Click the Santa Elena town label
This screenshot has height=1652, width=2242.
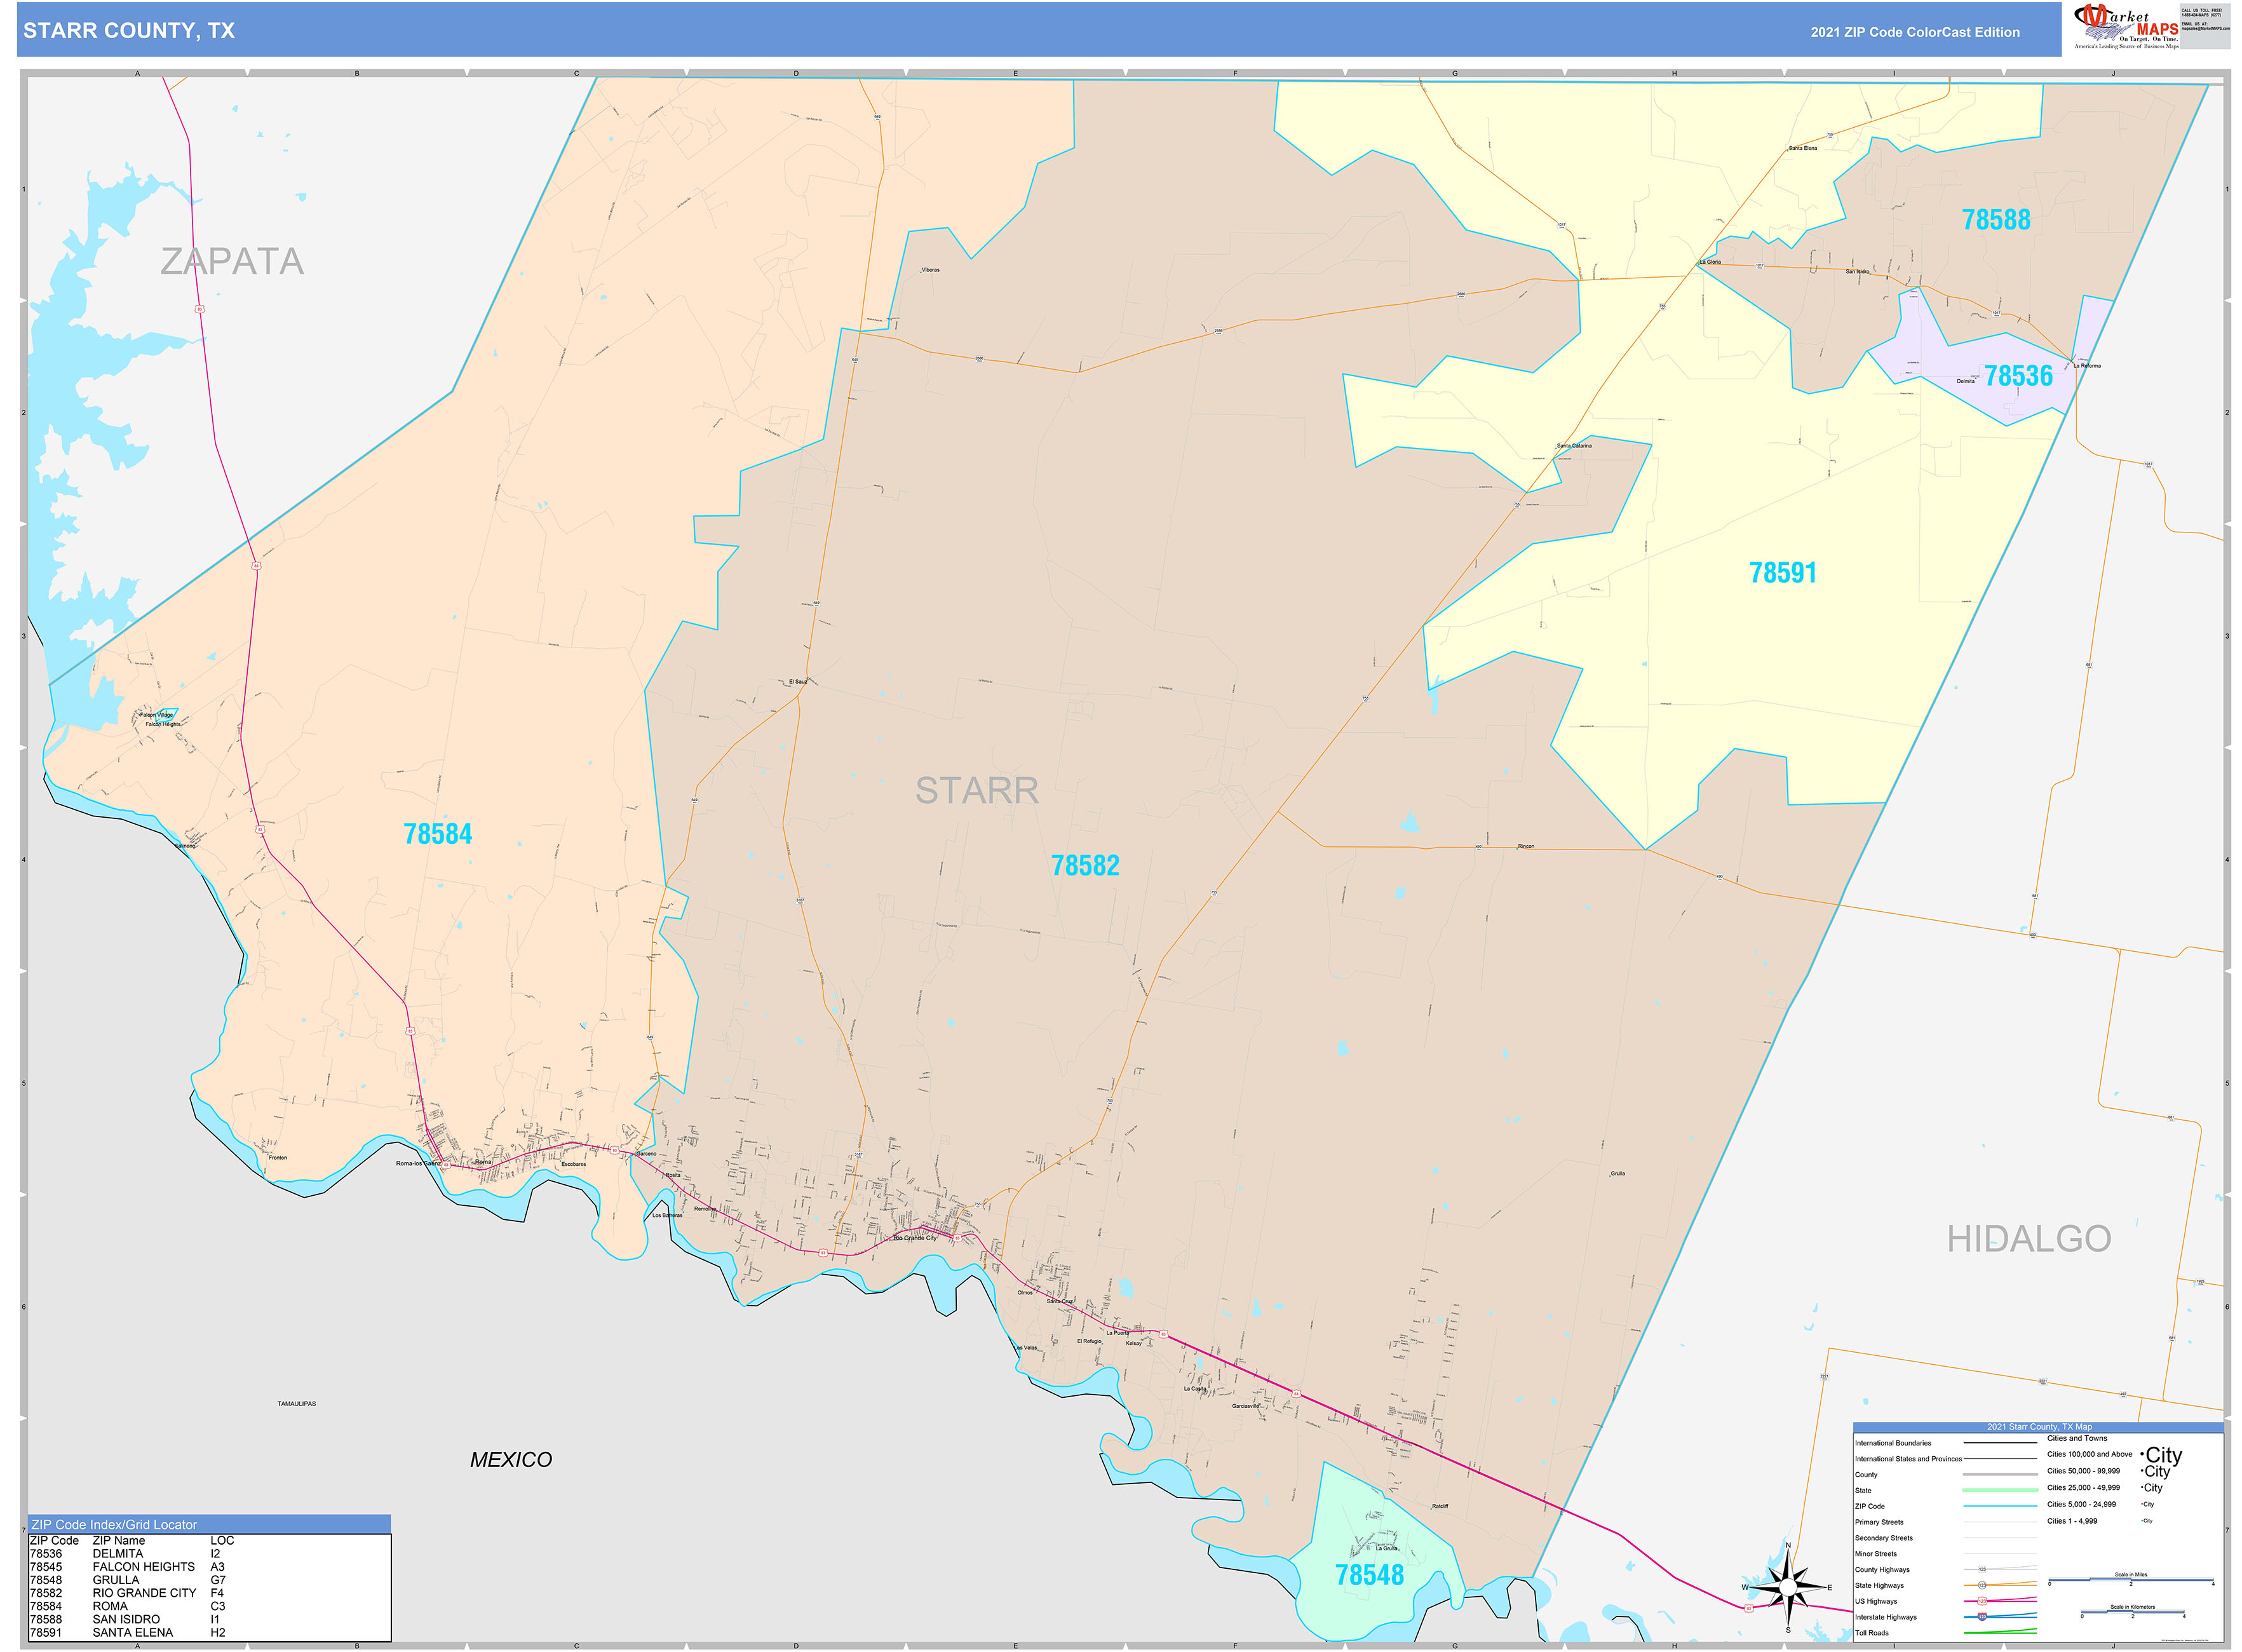[x=1803, y=148]
